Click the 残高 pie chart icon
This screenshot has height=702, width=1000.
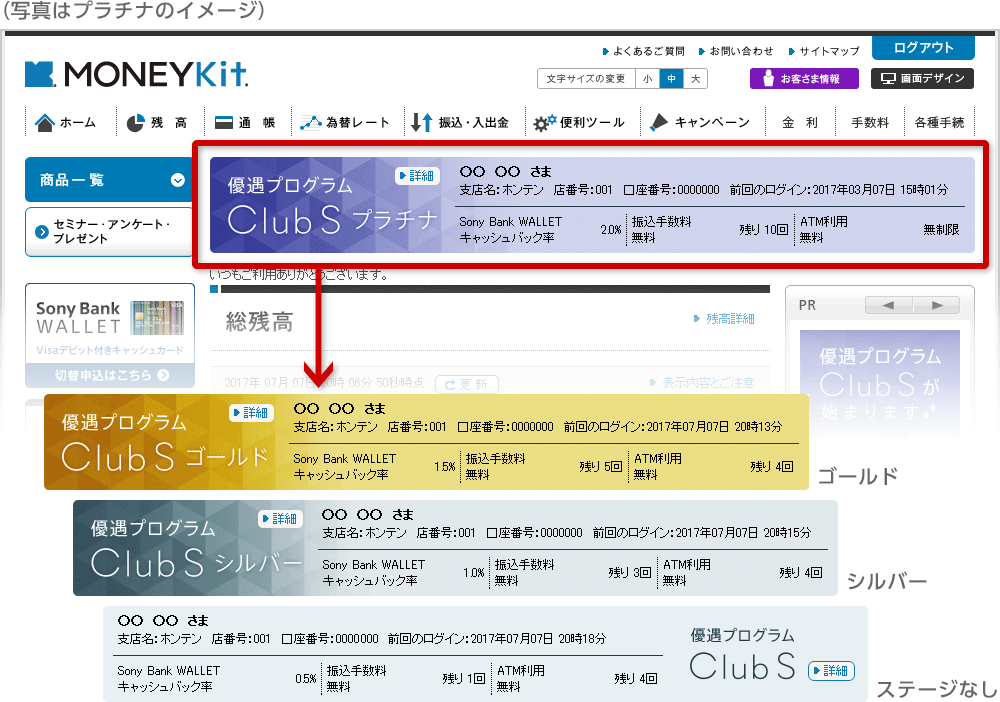coord(136,123)
